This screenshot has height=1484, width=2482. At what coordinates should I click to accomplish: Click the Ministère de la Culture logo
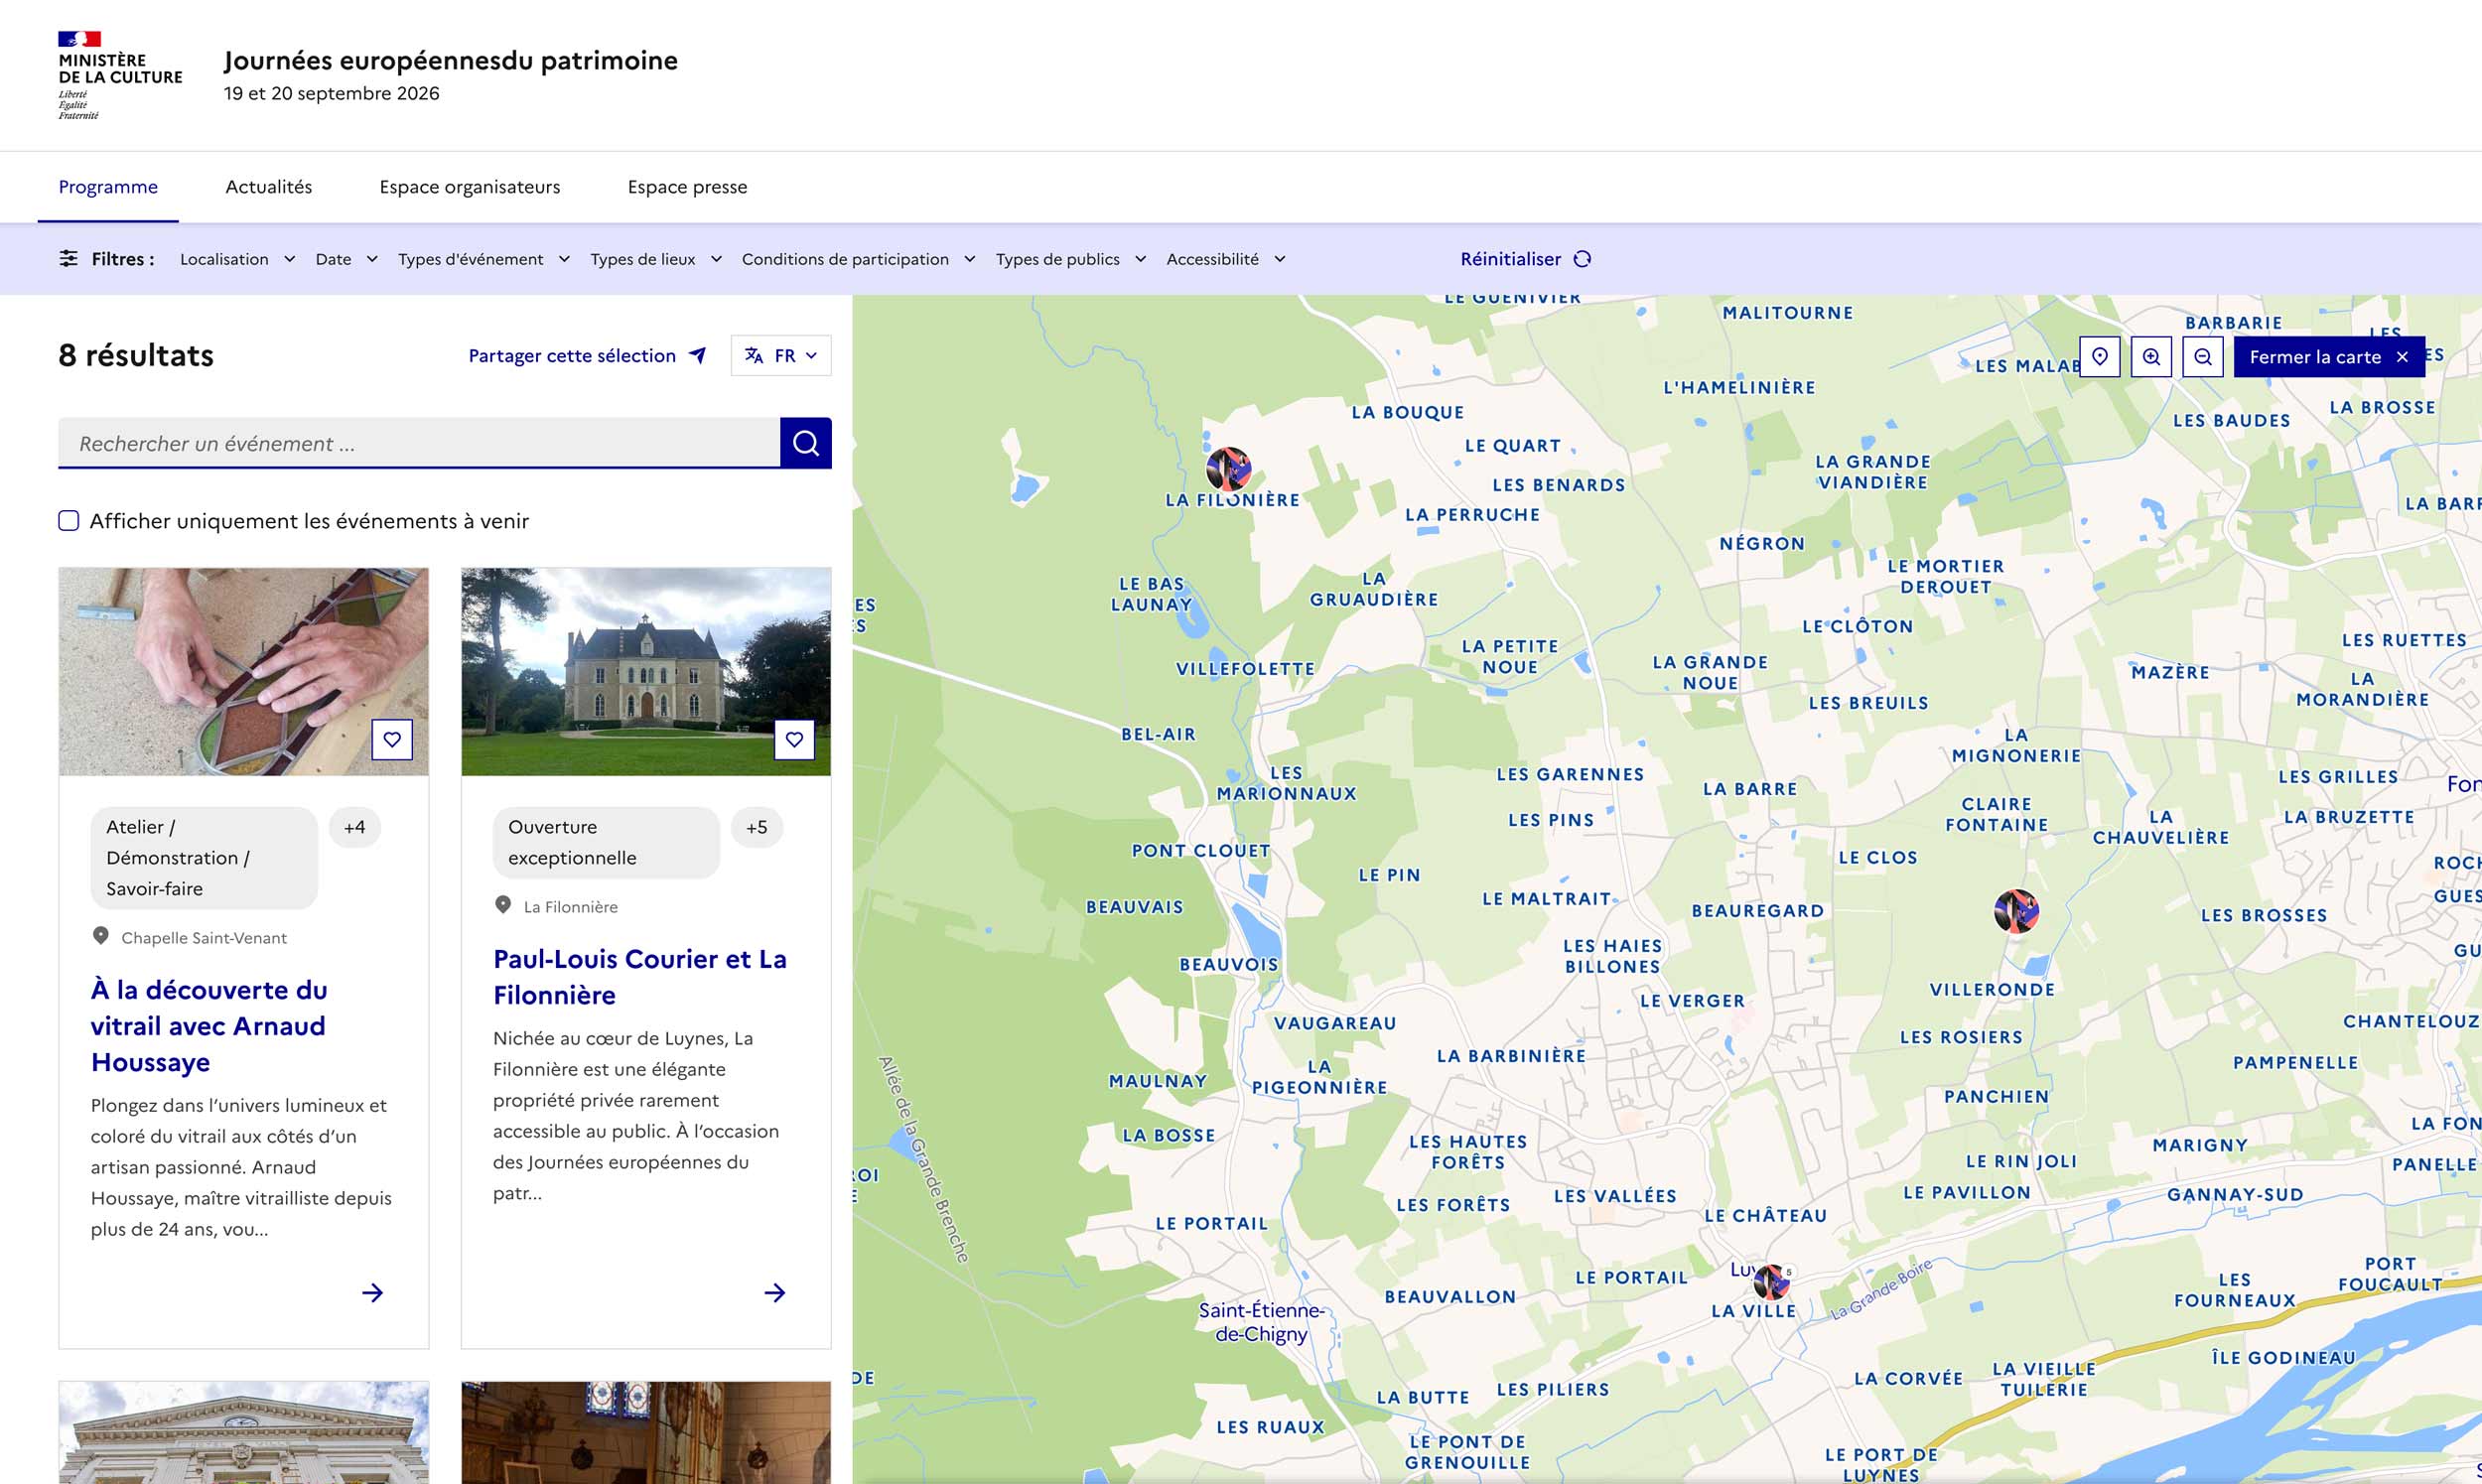(x=120, y=75)
